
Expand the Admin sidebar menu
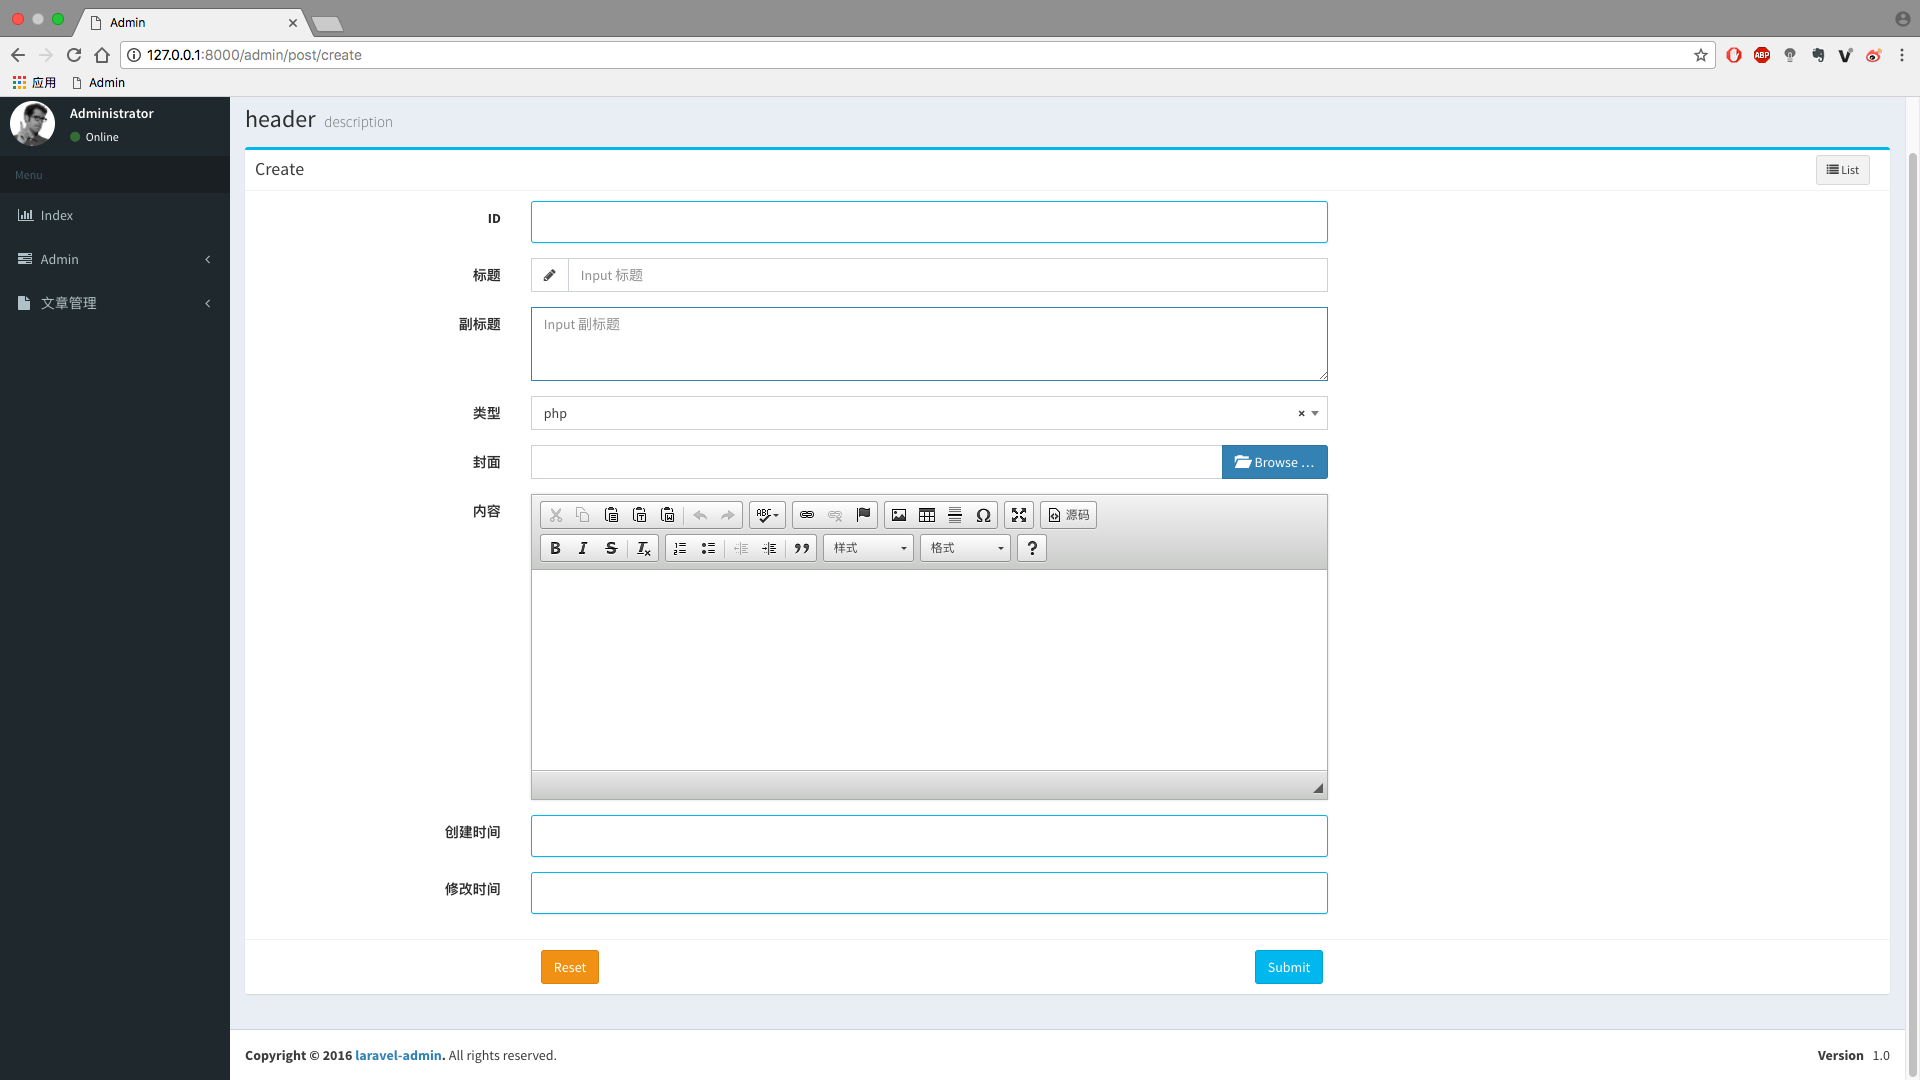coord(115,259)
